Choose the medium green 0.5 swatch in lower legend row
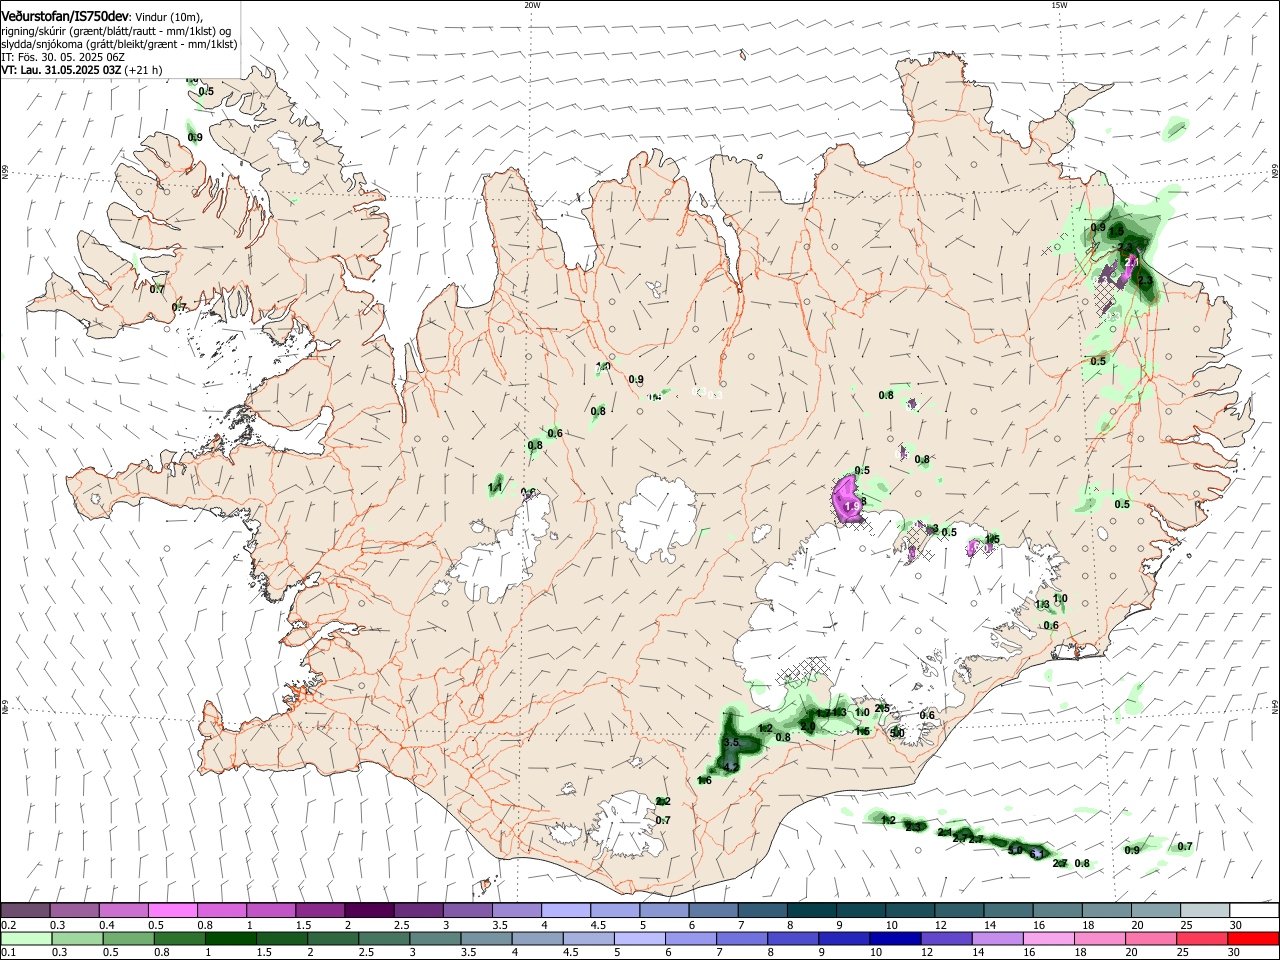Viewport: 1280px width, 960px height. pyautogui.click(x=128, y=938)
